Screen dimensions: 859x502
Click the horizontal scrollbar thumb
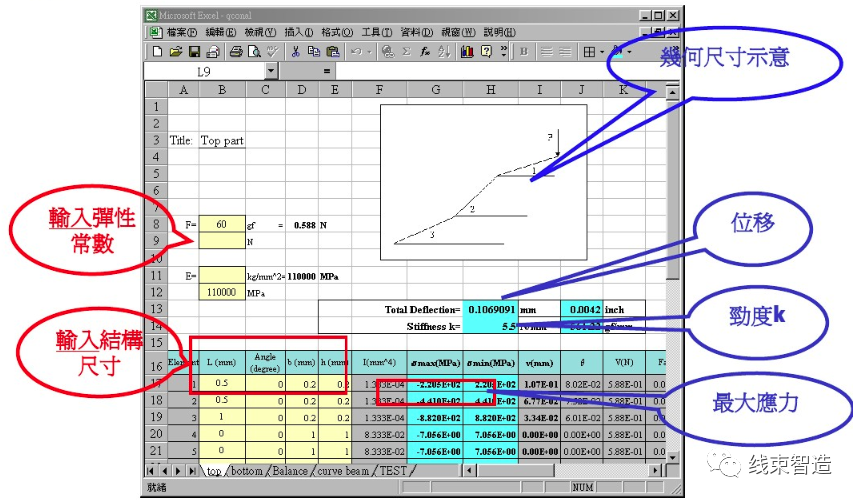(x=515, y=471)
